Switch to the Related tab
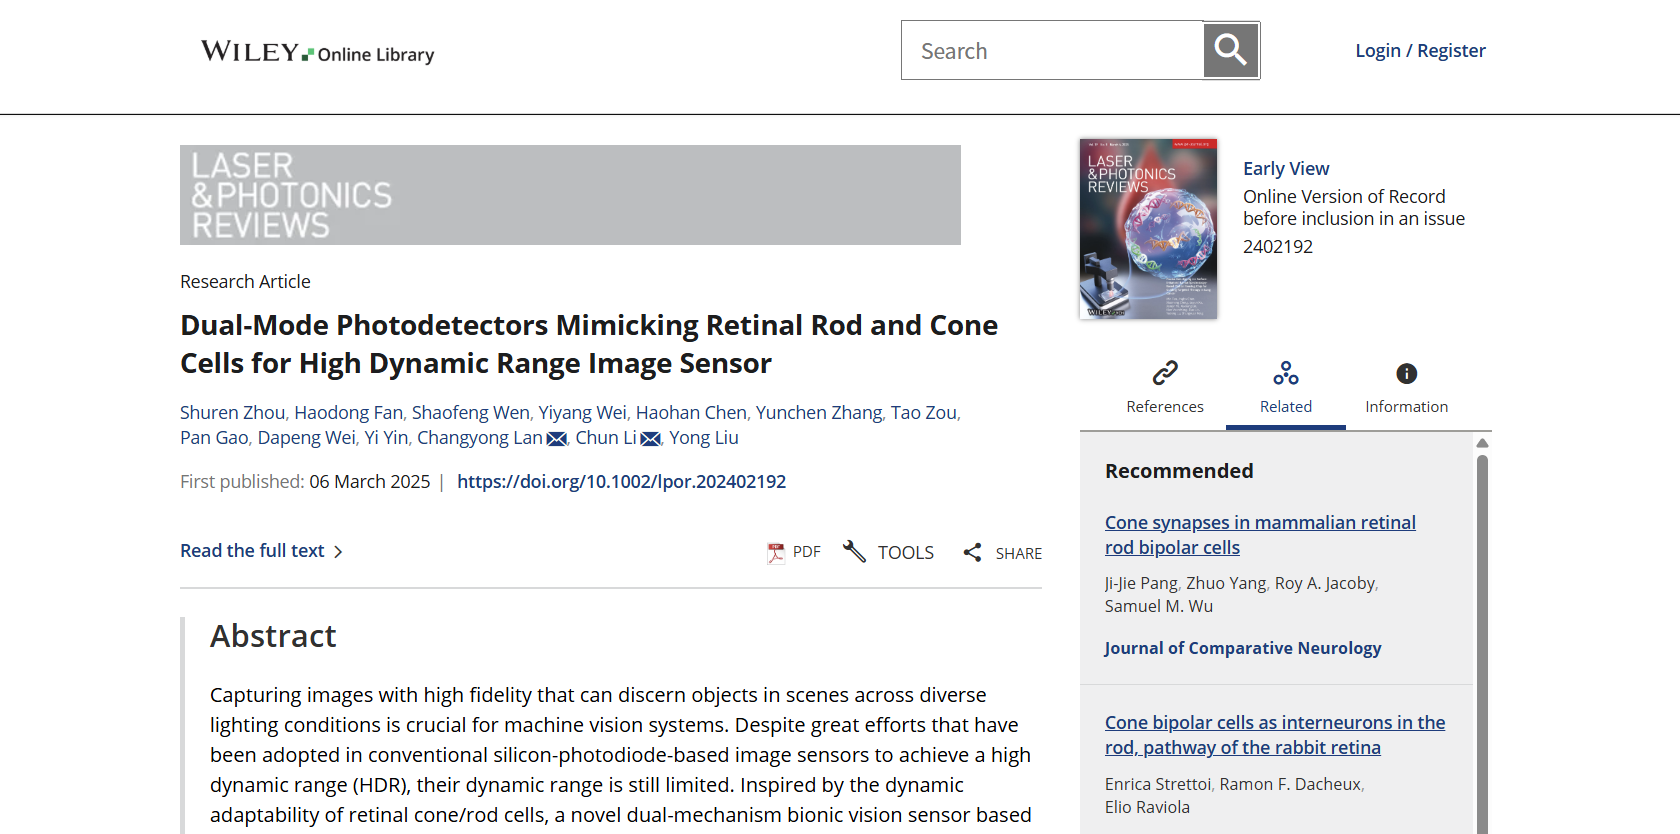1680x834 pixels. point(1285,388)
